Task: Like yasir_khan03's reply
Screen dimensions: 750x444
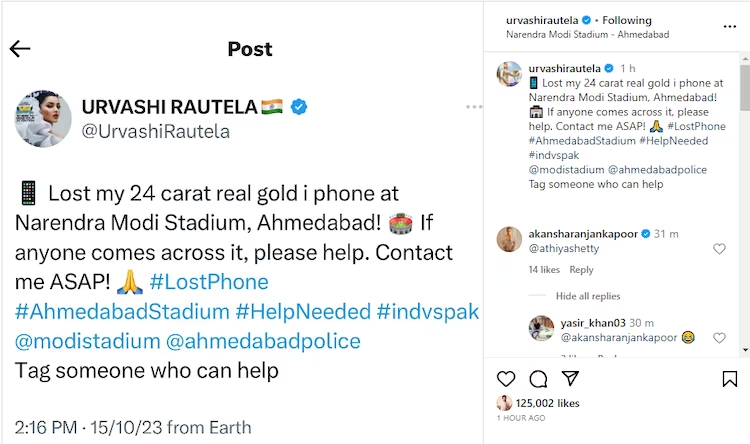Action: coord(719,338)
